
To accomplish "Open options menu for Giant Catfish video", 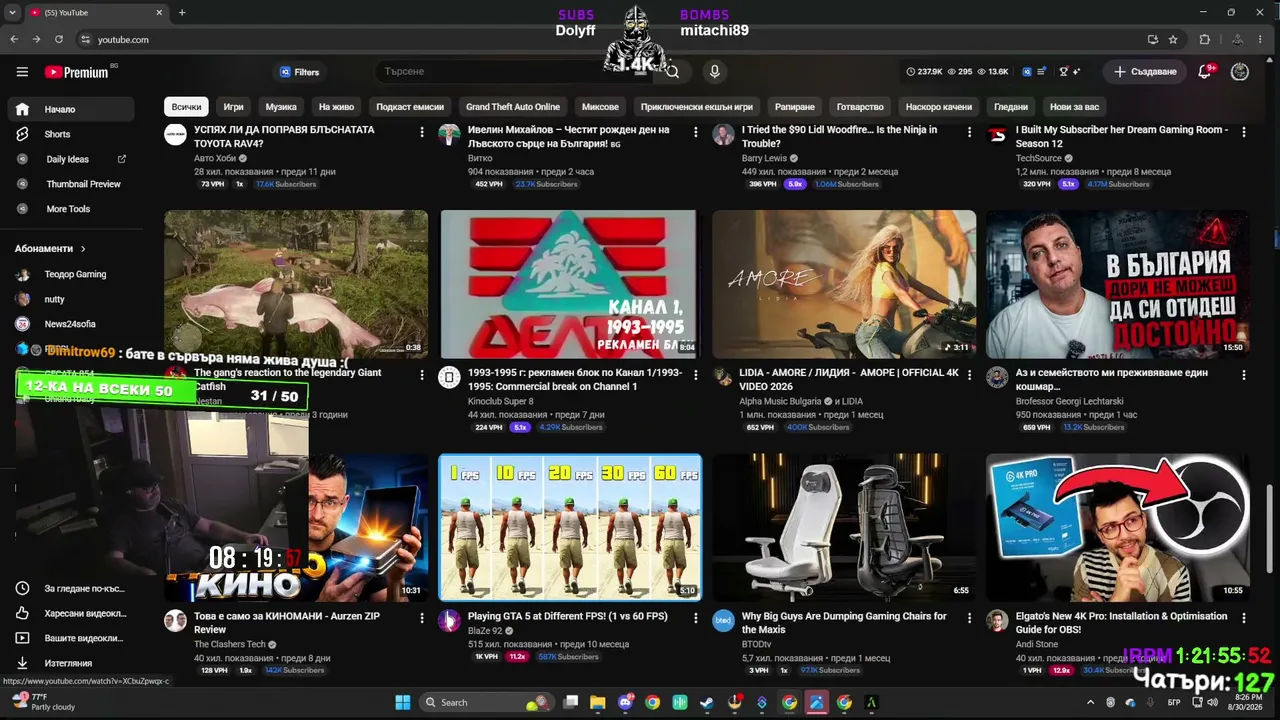I will (x=422, y=375).
